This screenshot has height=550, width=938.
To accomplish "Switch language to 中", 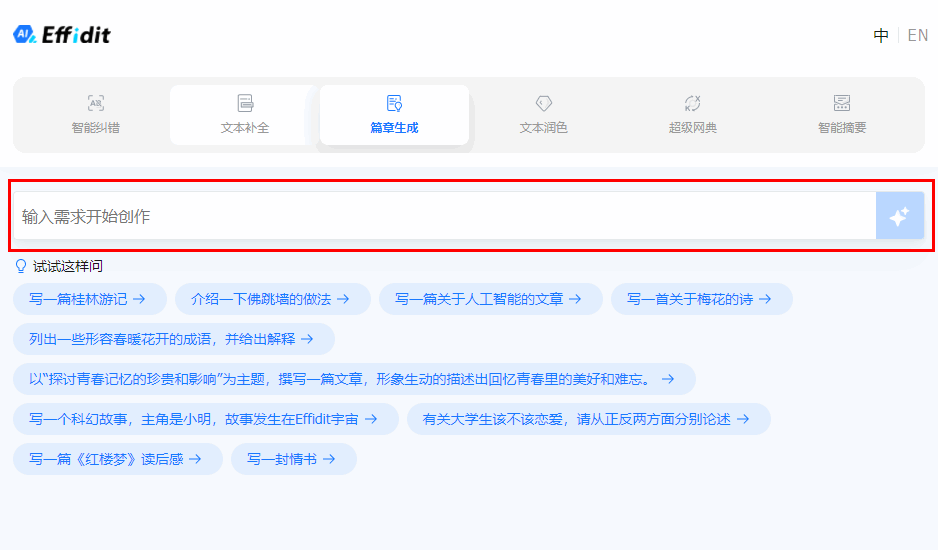I will click(x=881, y=36).
